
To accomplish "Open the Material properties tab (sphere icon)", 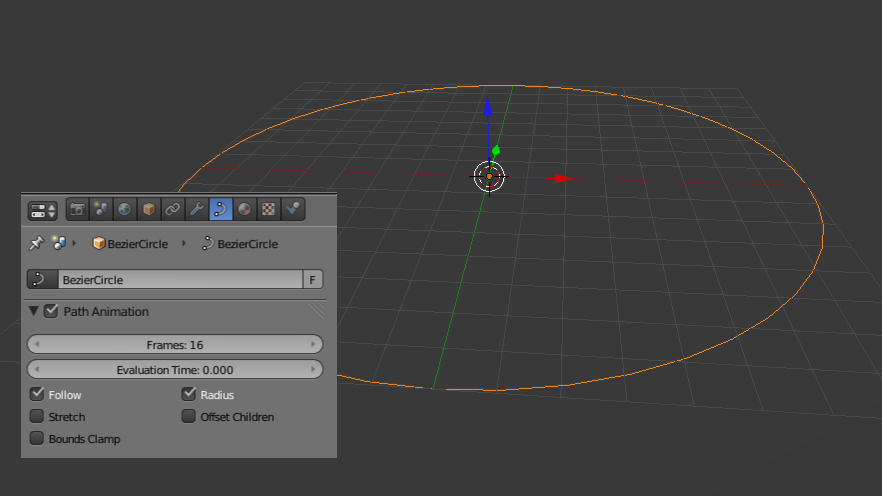I will click(245, 209).
